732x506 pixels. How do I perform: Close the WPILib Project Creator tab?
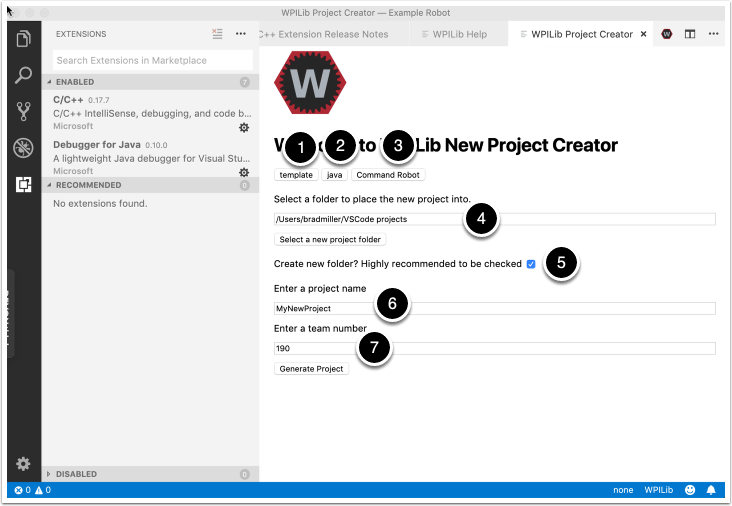coord(643,34)
